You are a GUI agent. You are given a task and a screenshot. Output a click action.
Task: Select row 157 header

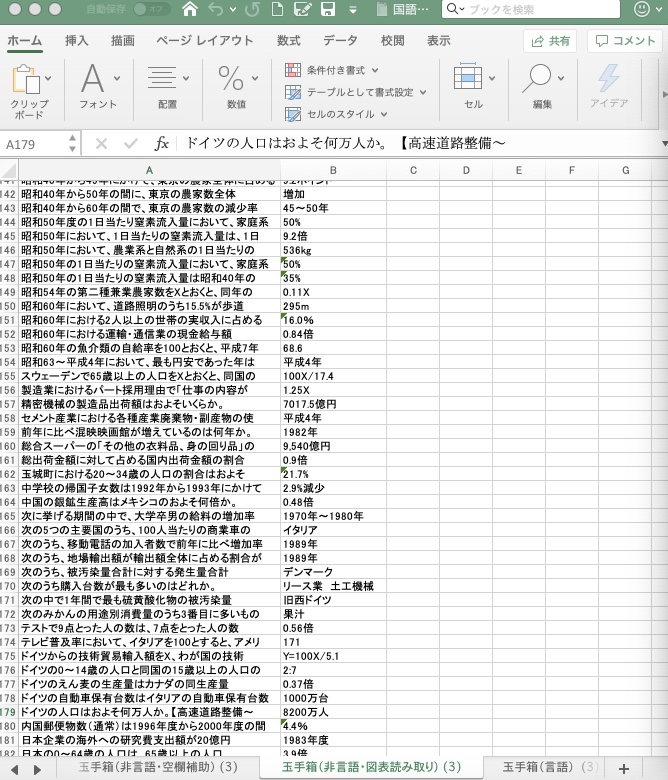pyautogui.click(x=9, y=404)
